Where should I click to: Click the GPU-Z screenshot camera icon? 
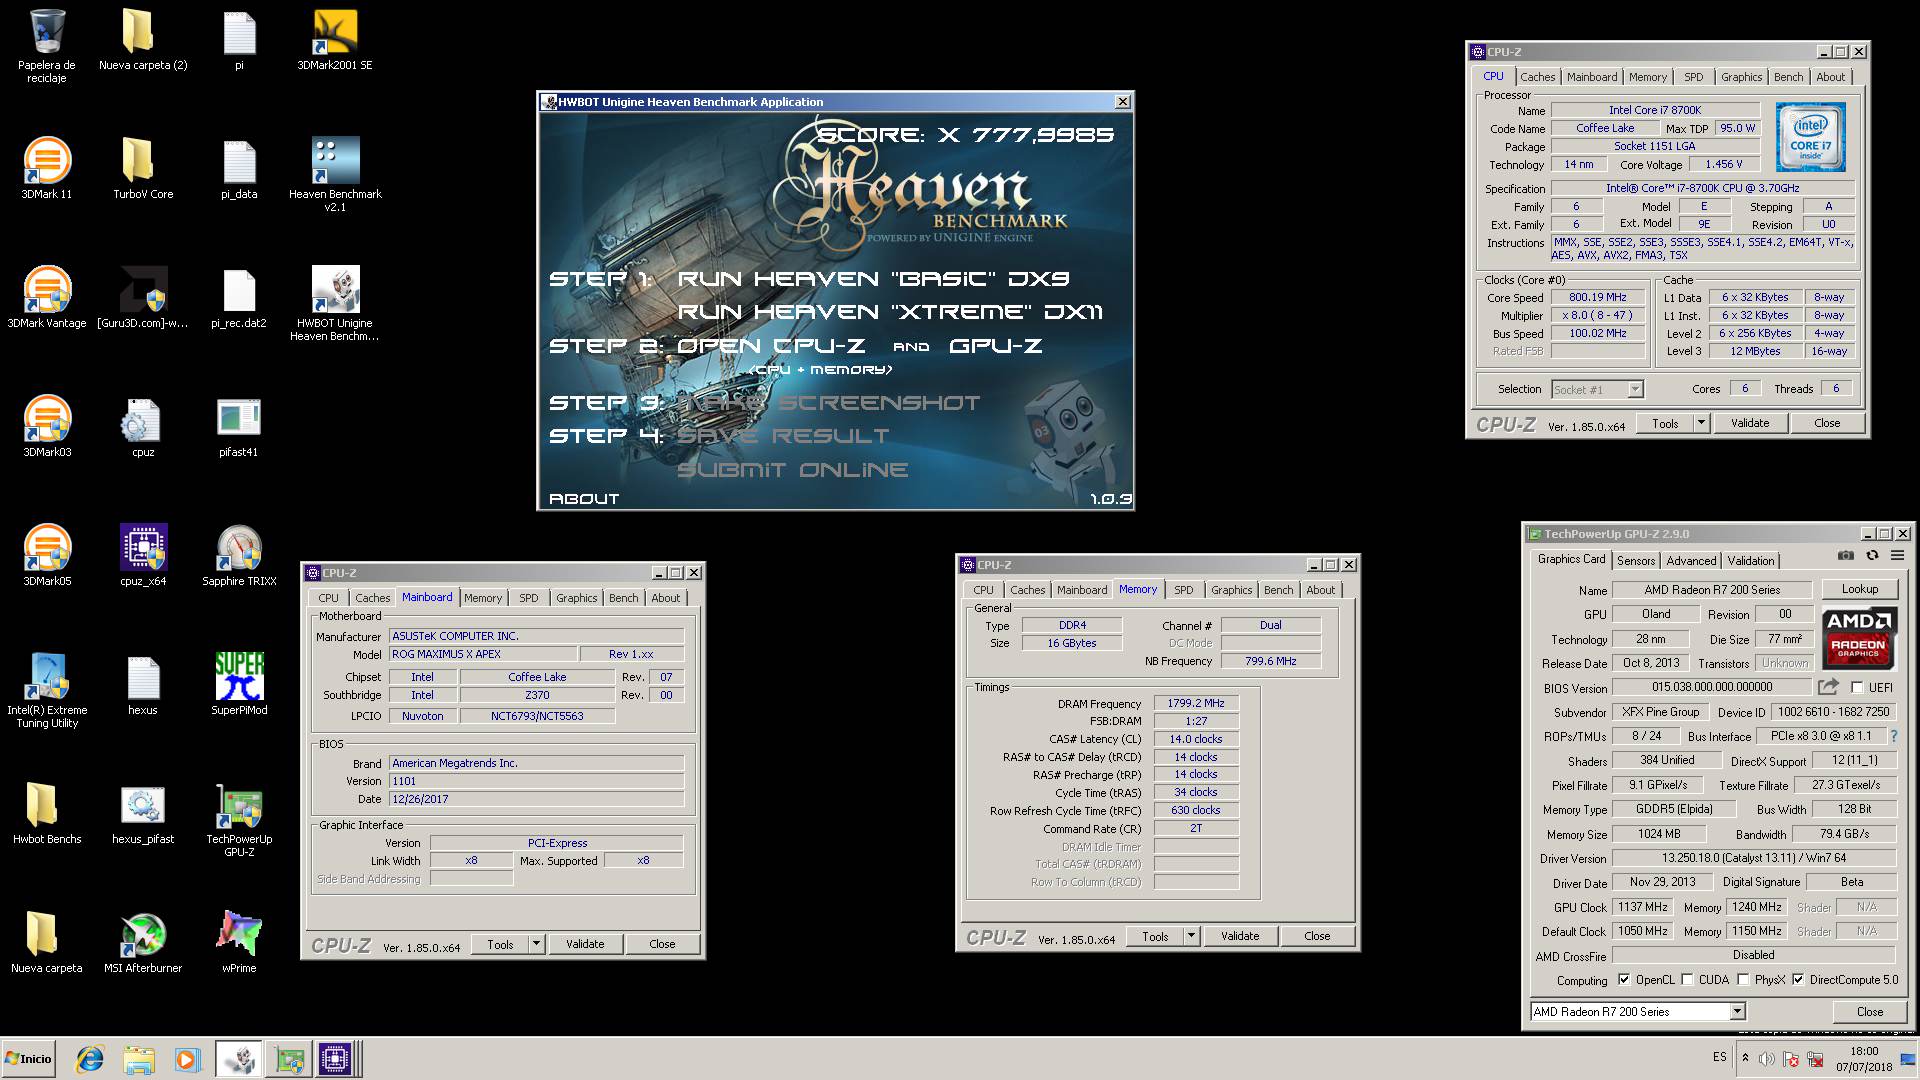[1846, 555]
